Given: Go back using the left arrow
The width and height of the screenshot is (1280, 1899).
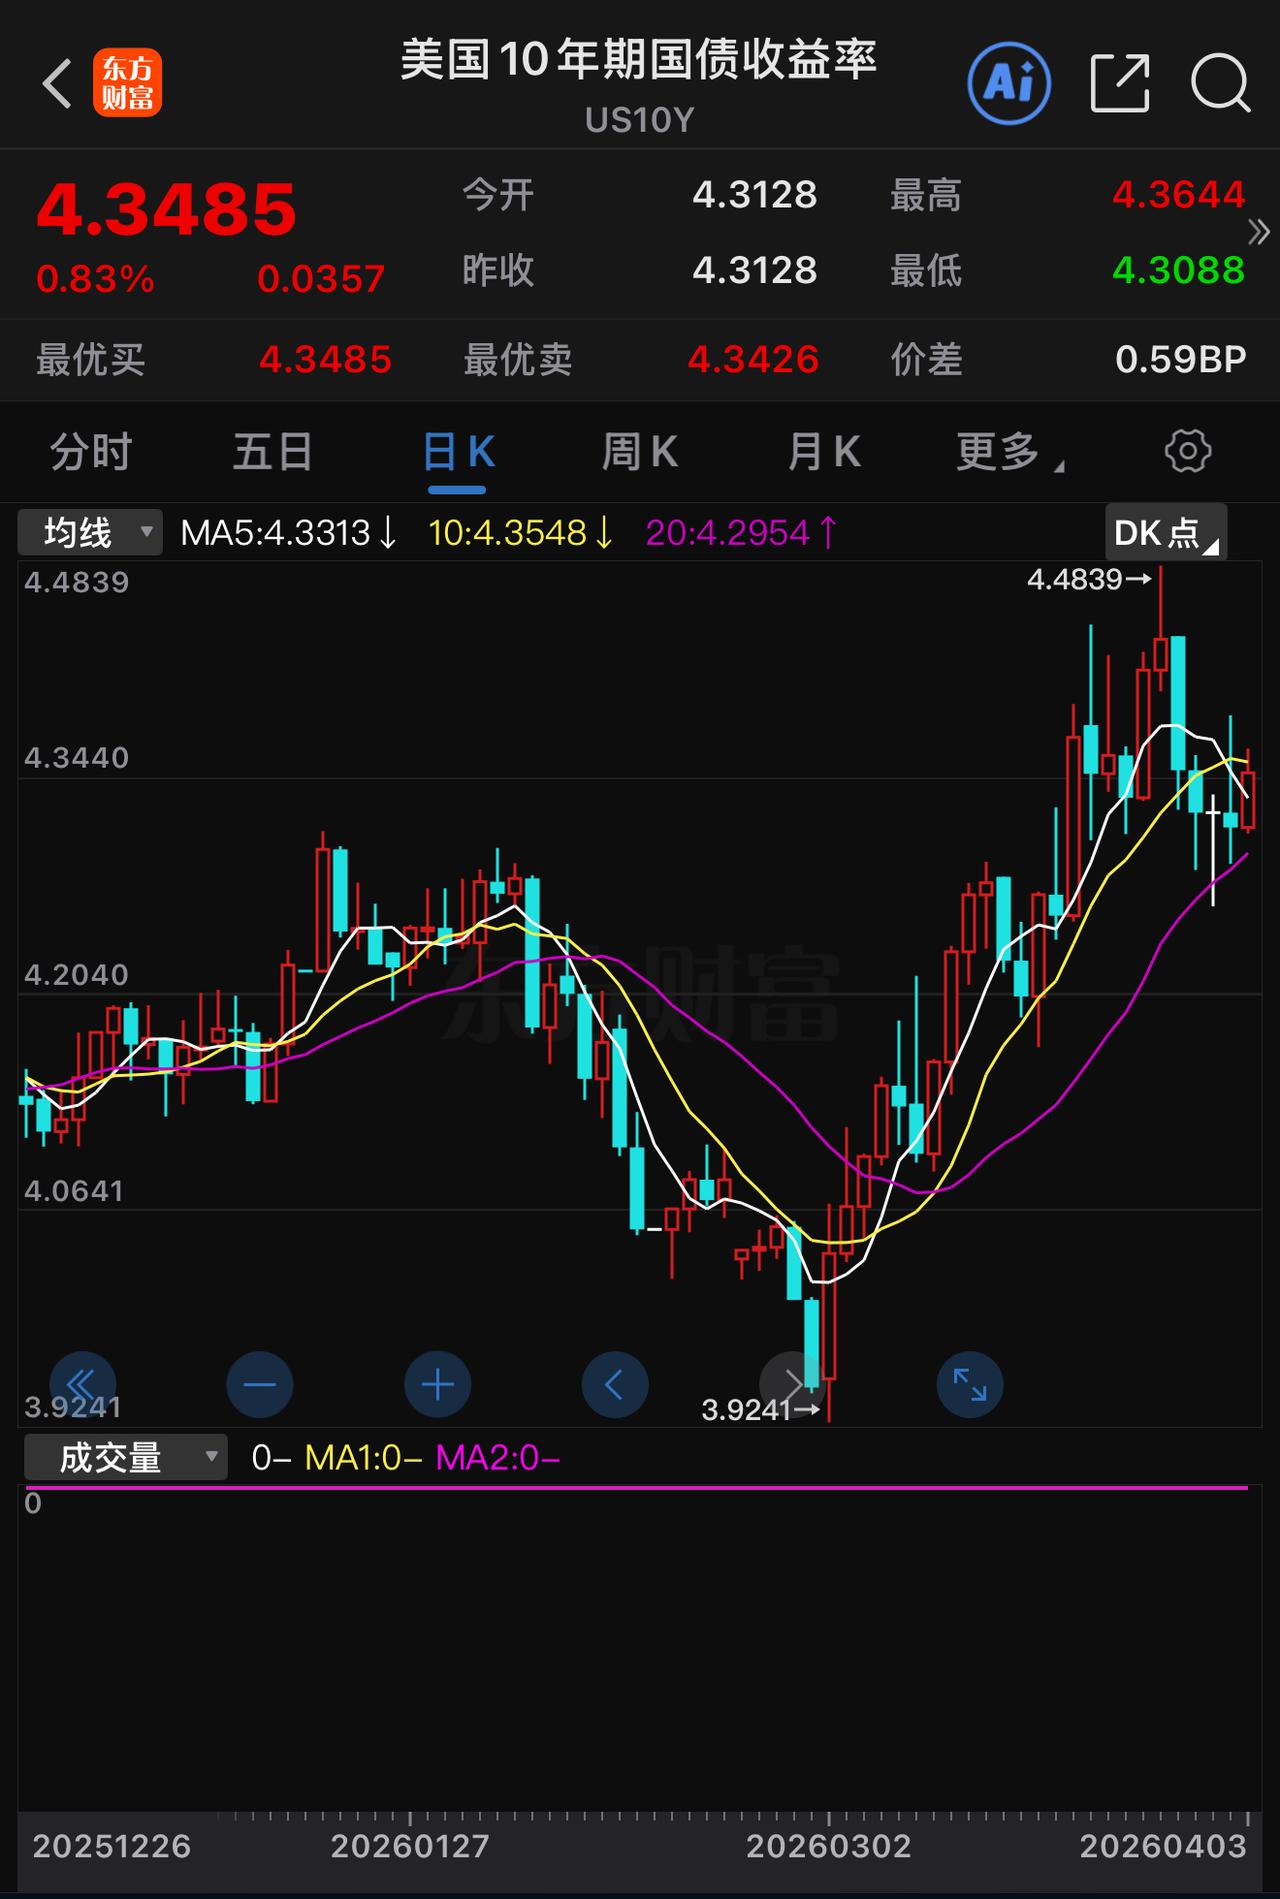Looking at the screenshot, I should coord(57,83).
